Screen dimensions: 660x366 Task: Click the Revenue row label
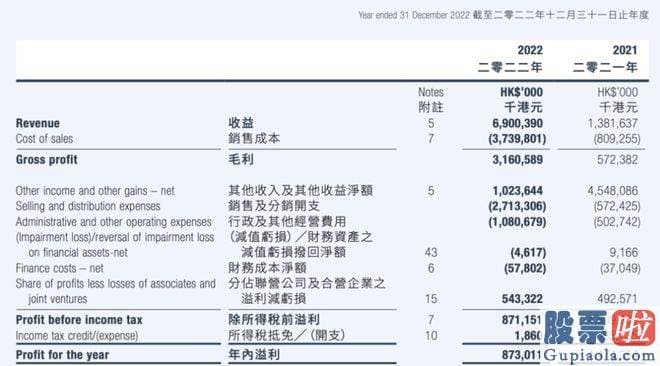coord(38,123)
